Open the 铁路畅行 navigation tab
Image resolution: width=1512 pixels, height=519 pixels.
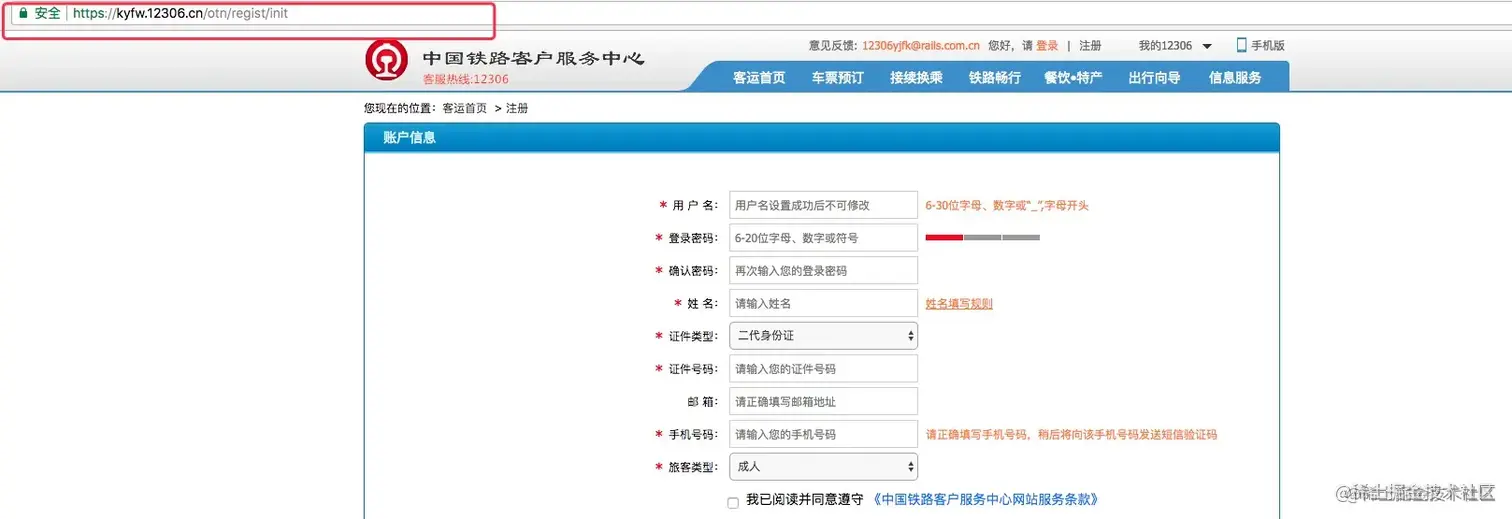[x=995, y=77]
